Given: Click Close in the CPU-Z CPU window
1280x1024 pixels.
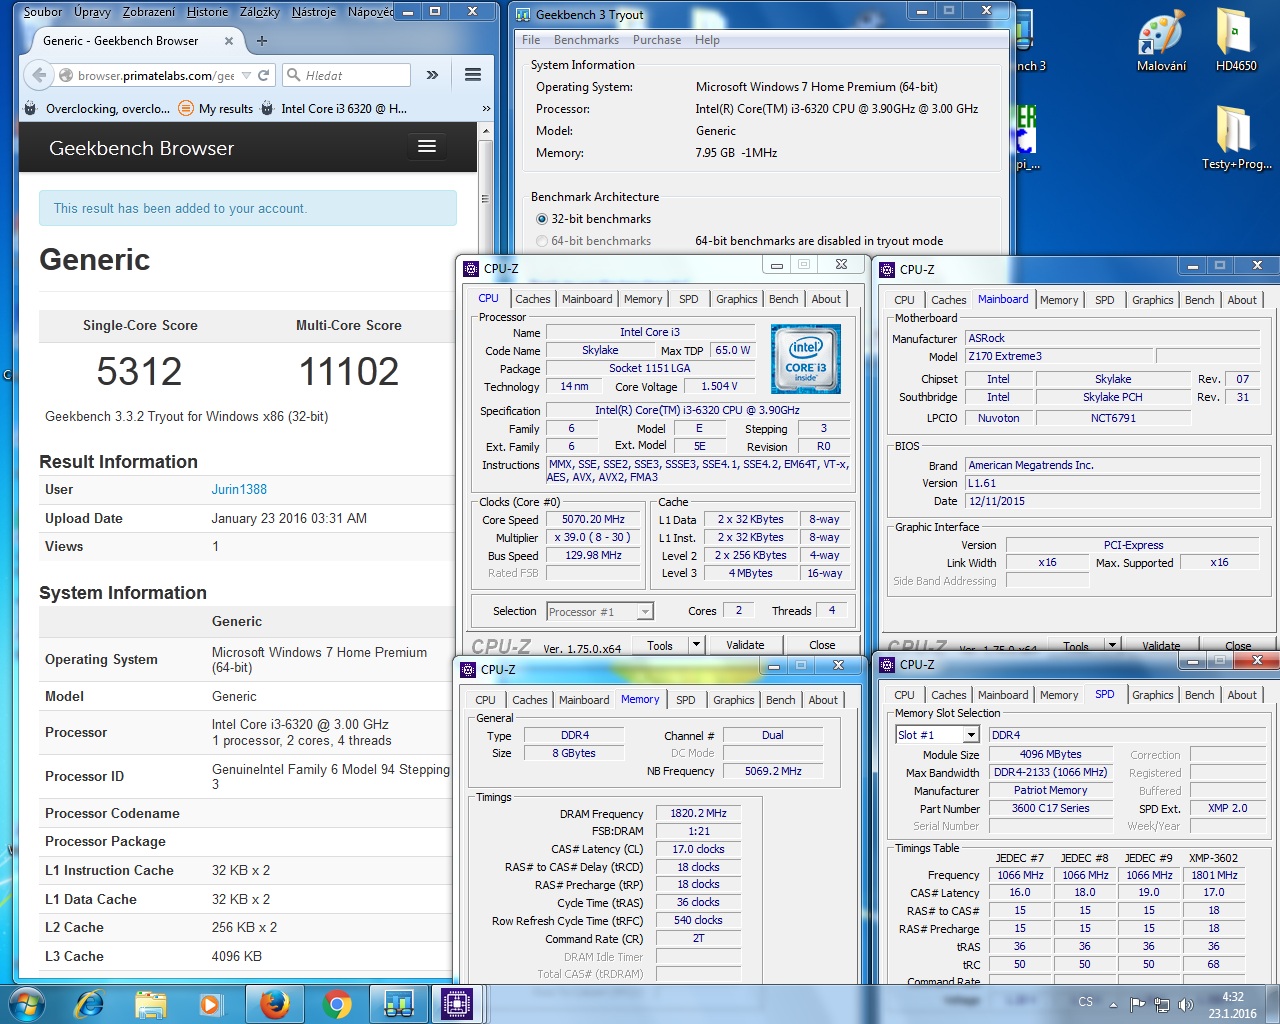Looking at the screenshot, I should tap(822, 645).
